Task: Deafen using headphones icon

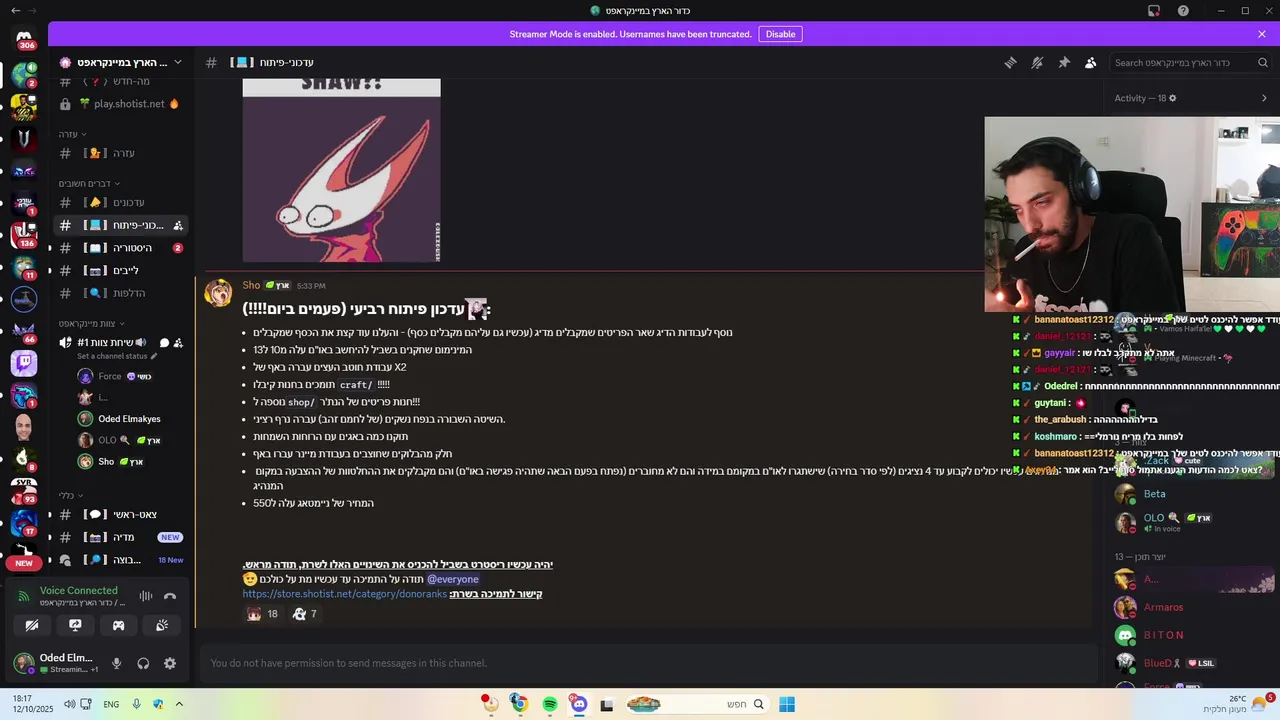Action: 143,663
